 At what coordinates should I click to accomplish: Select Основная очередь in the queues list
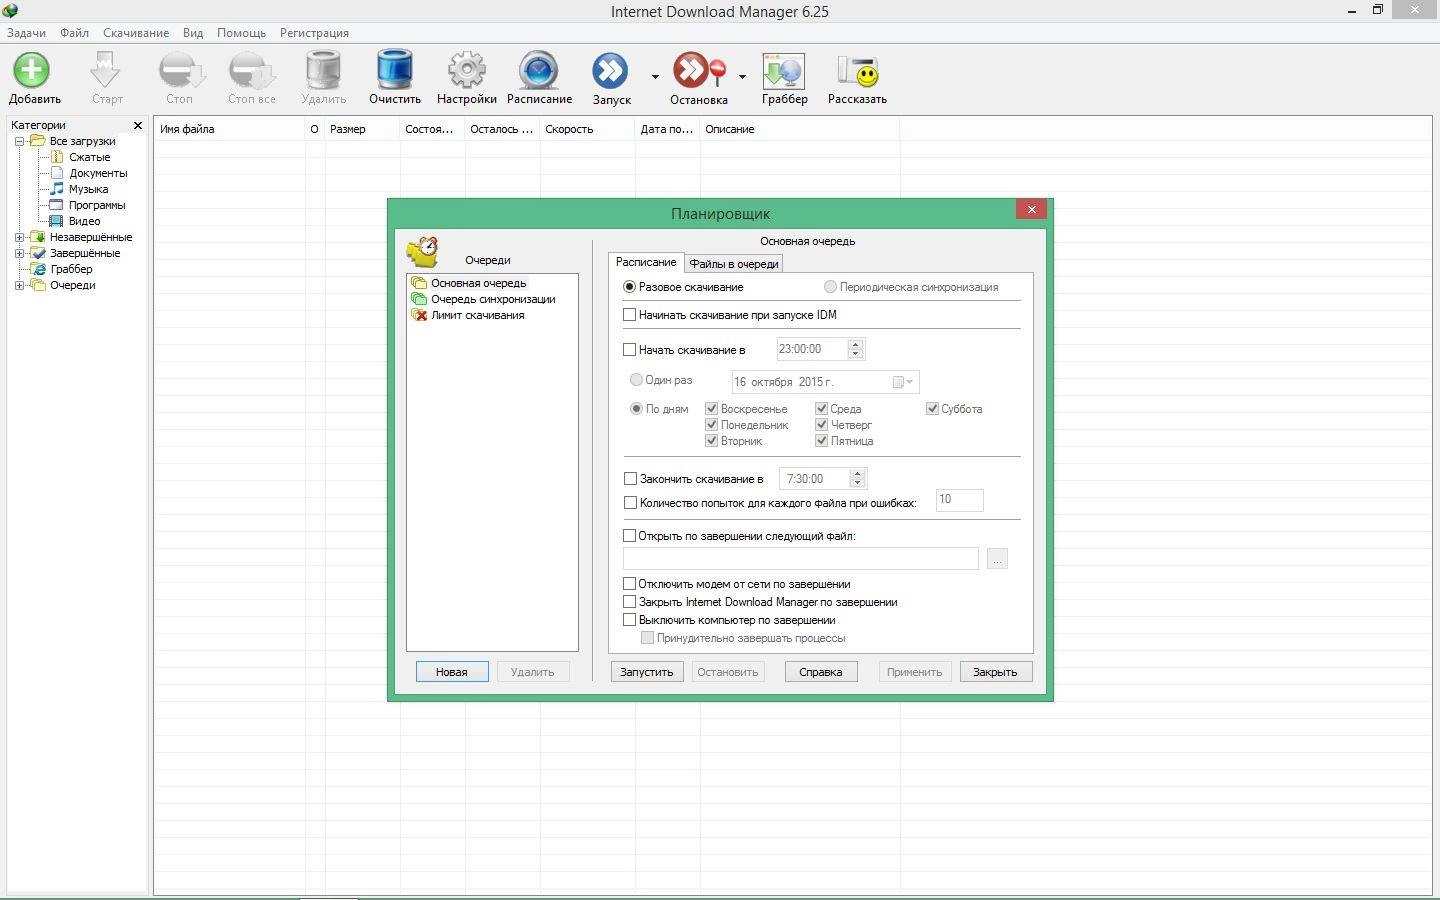[478, 283]
